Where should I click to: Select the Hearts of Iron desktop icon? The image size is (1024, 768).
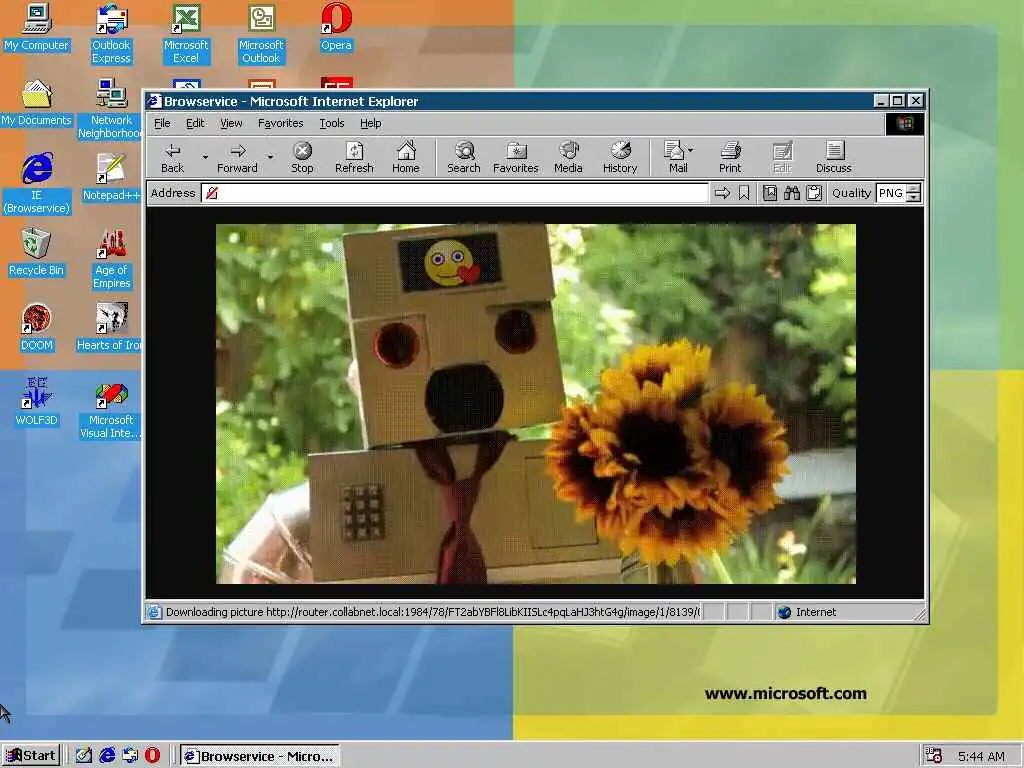(x=110, y=328)
